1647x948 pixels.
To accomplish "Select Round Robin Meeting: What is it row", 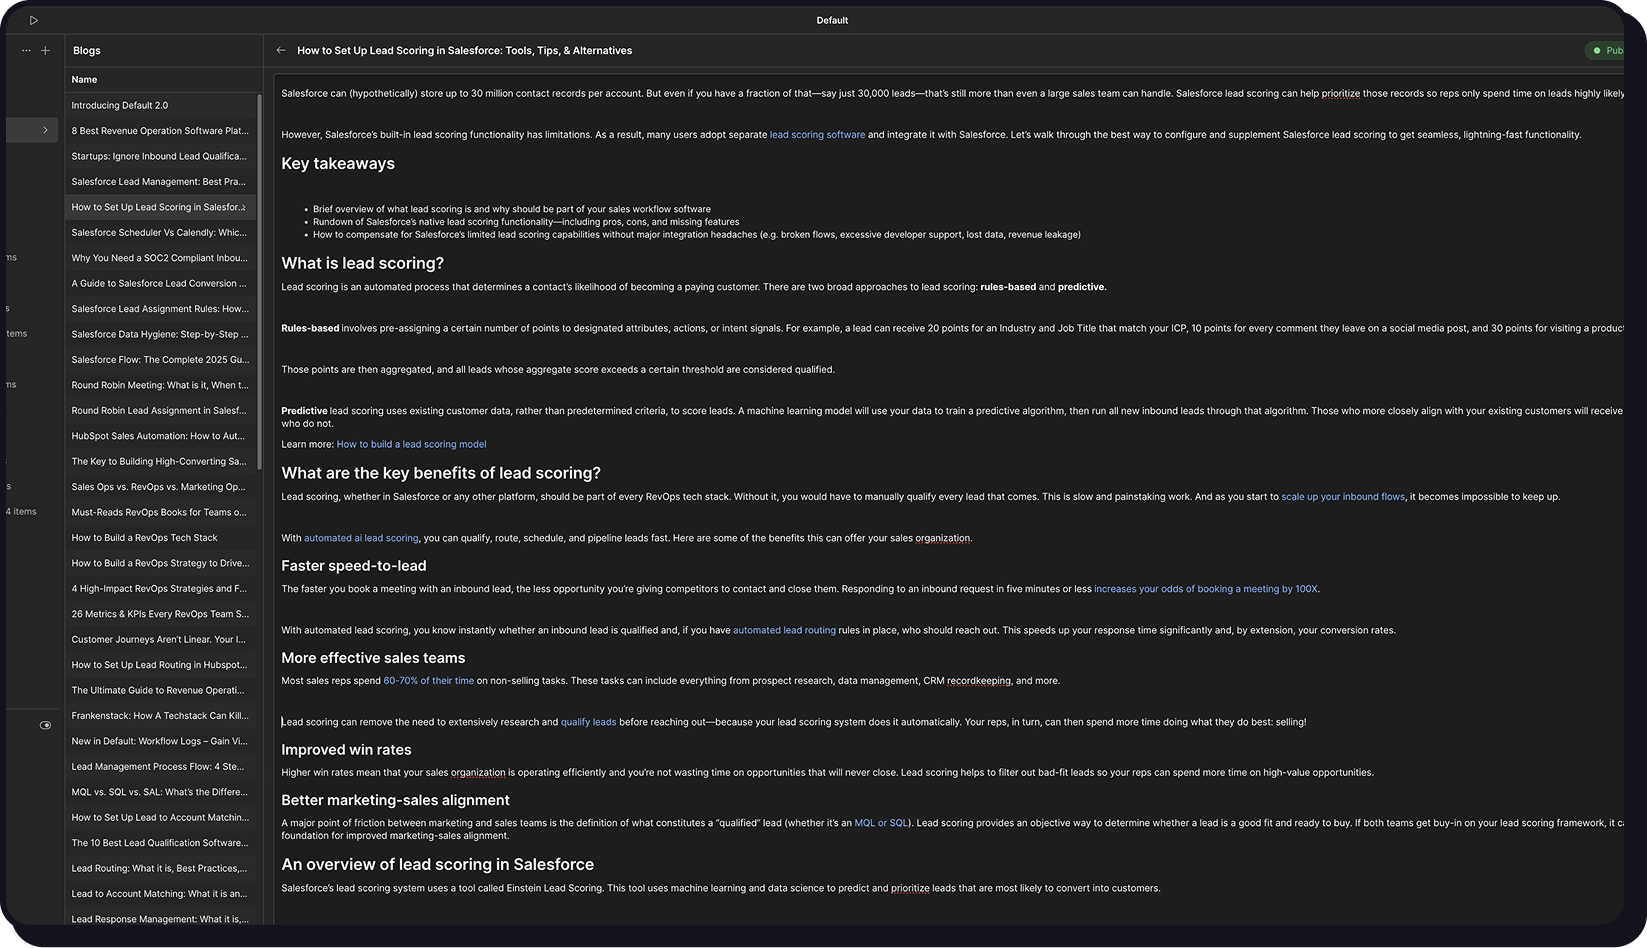I will click(x=160, y=385).
